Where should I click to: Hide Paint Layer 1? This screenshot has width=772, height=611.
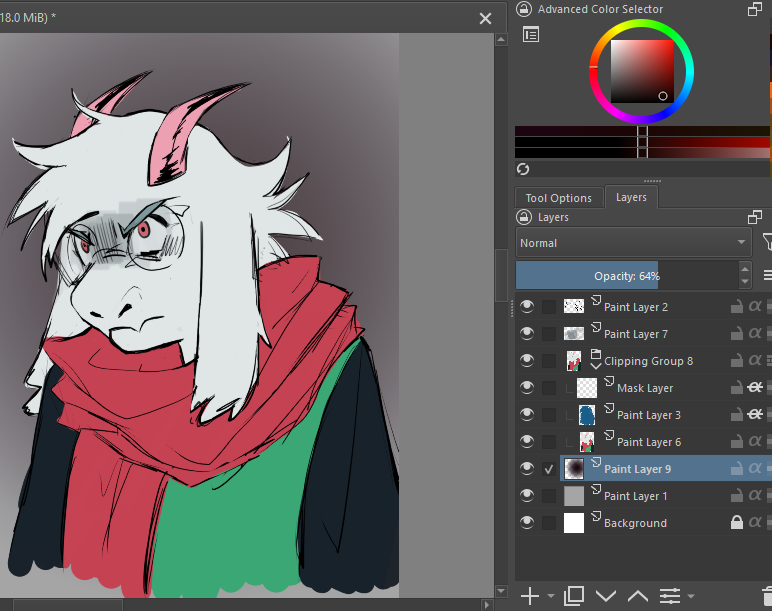pyautogui.click(x=527, y=495)
